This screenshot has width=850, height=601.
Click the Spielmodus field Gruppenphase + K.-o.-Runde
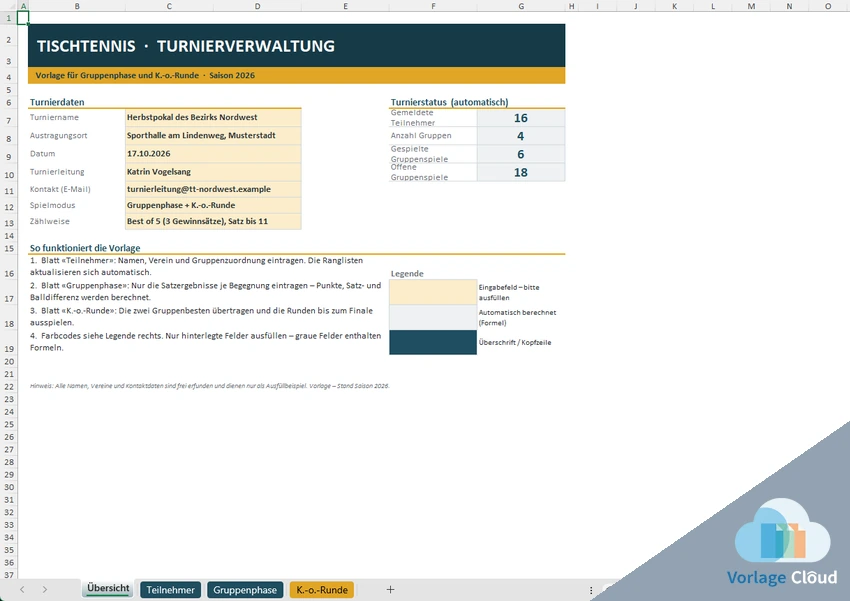213,205
